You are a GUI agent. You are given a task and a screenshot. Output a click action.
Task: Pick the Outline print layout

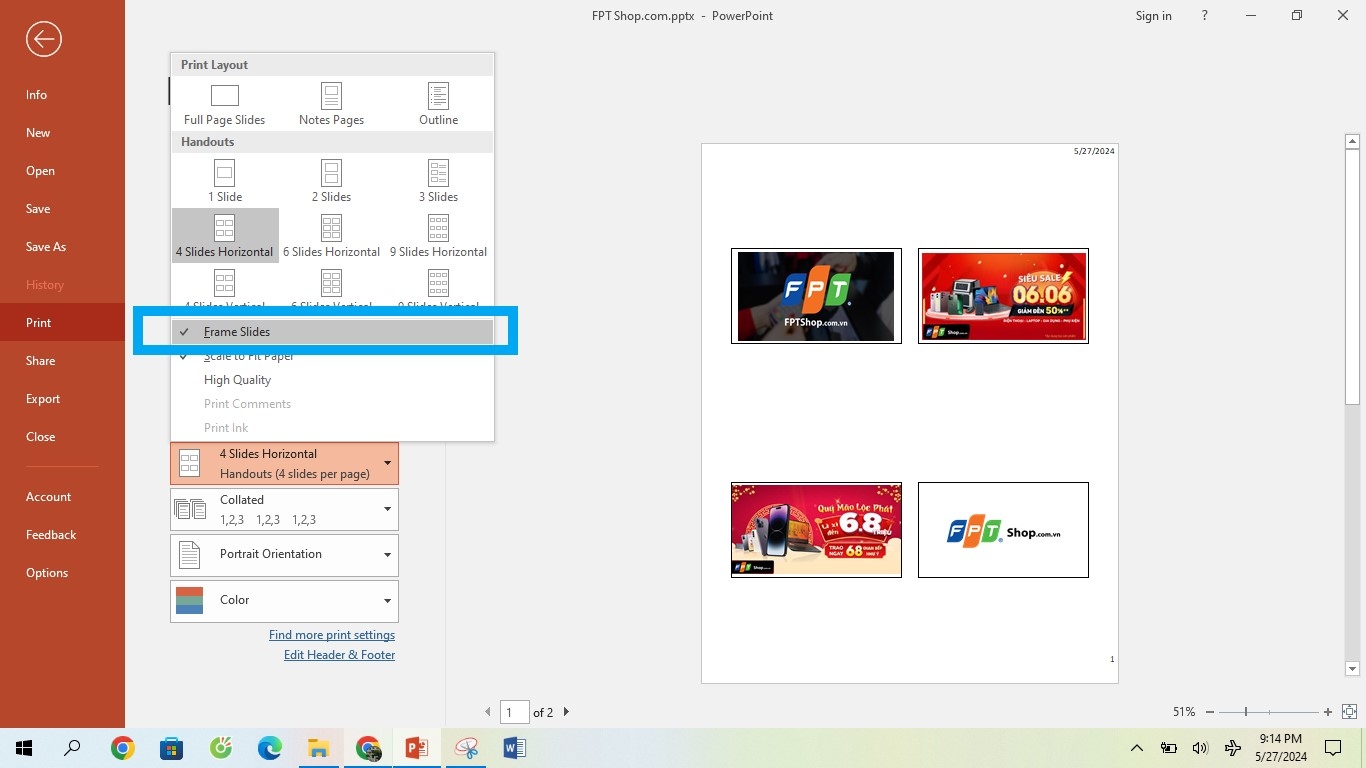click(x=438, y=105)
